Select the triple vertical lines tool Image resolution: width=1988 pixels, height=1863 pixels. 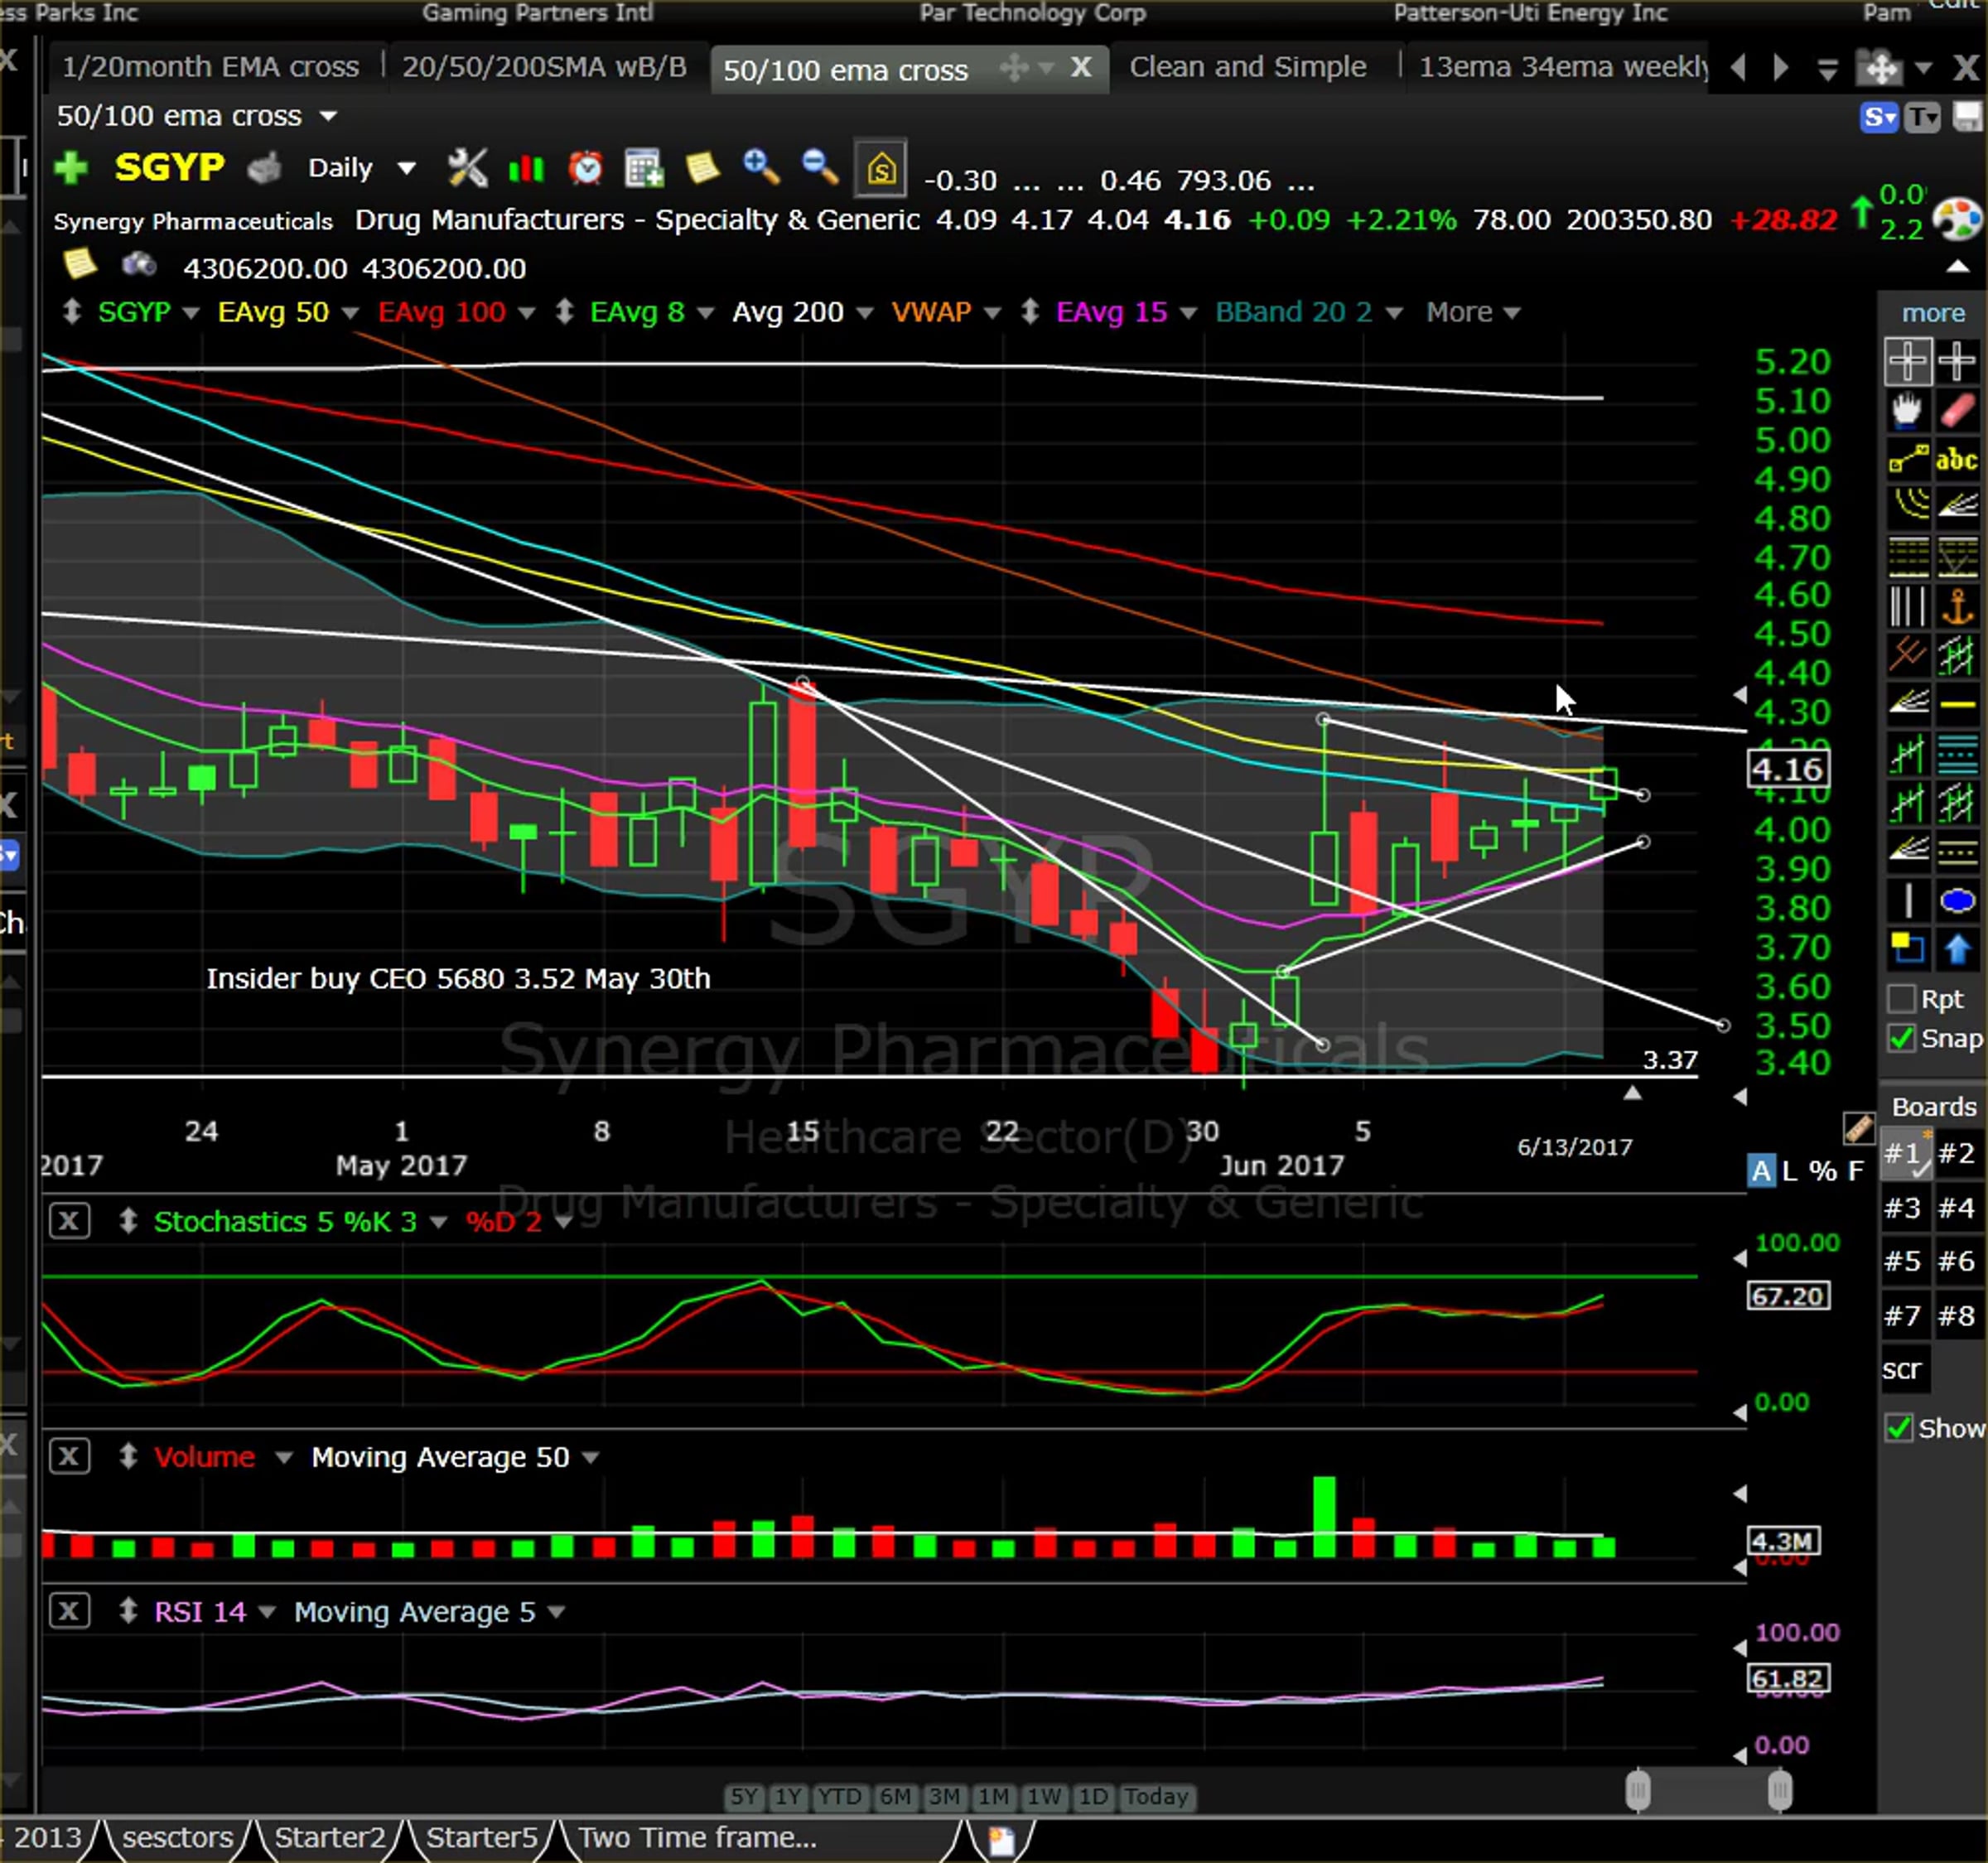(x=1907, y=606)
